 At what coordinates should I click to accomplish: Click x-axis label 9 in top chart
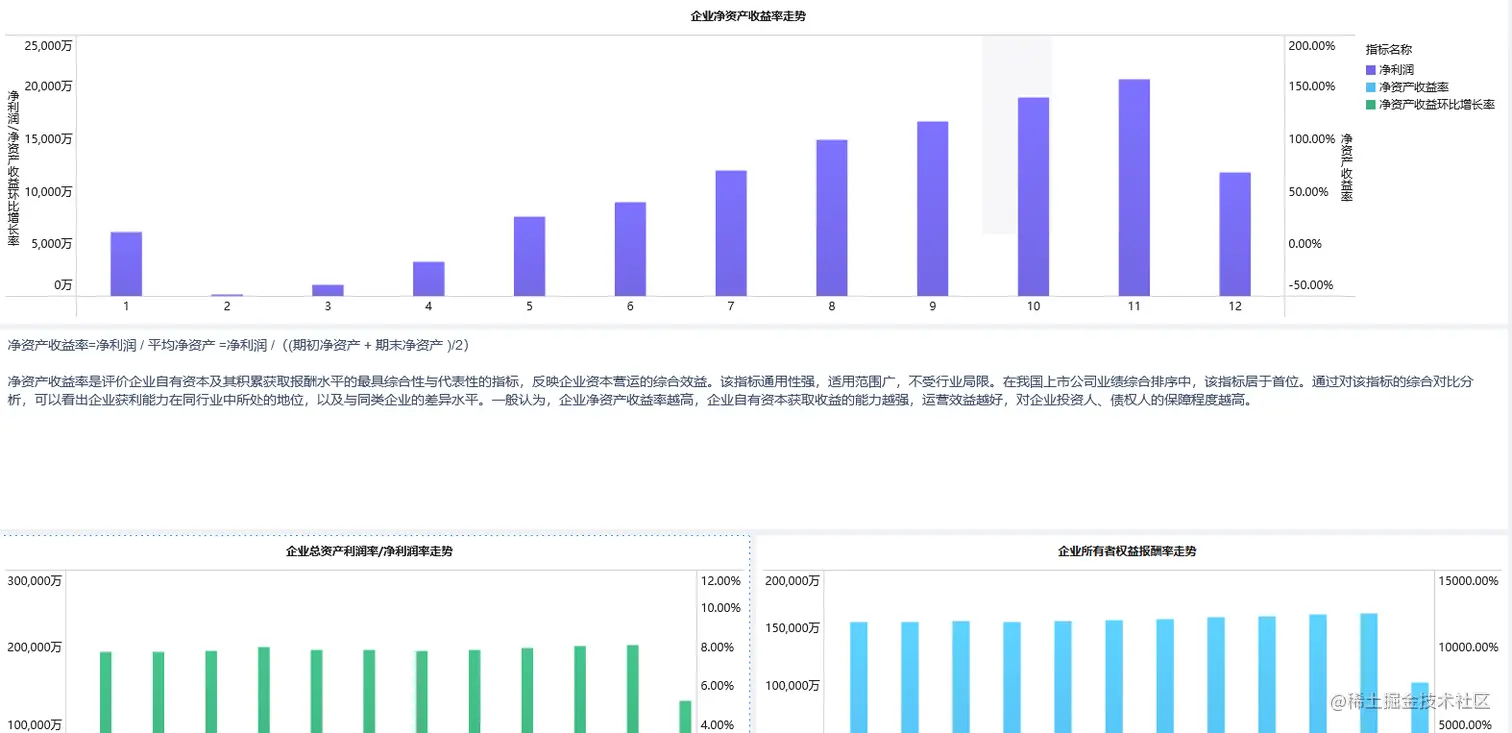[932, 306]
